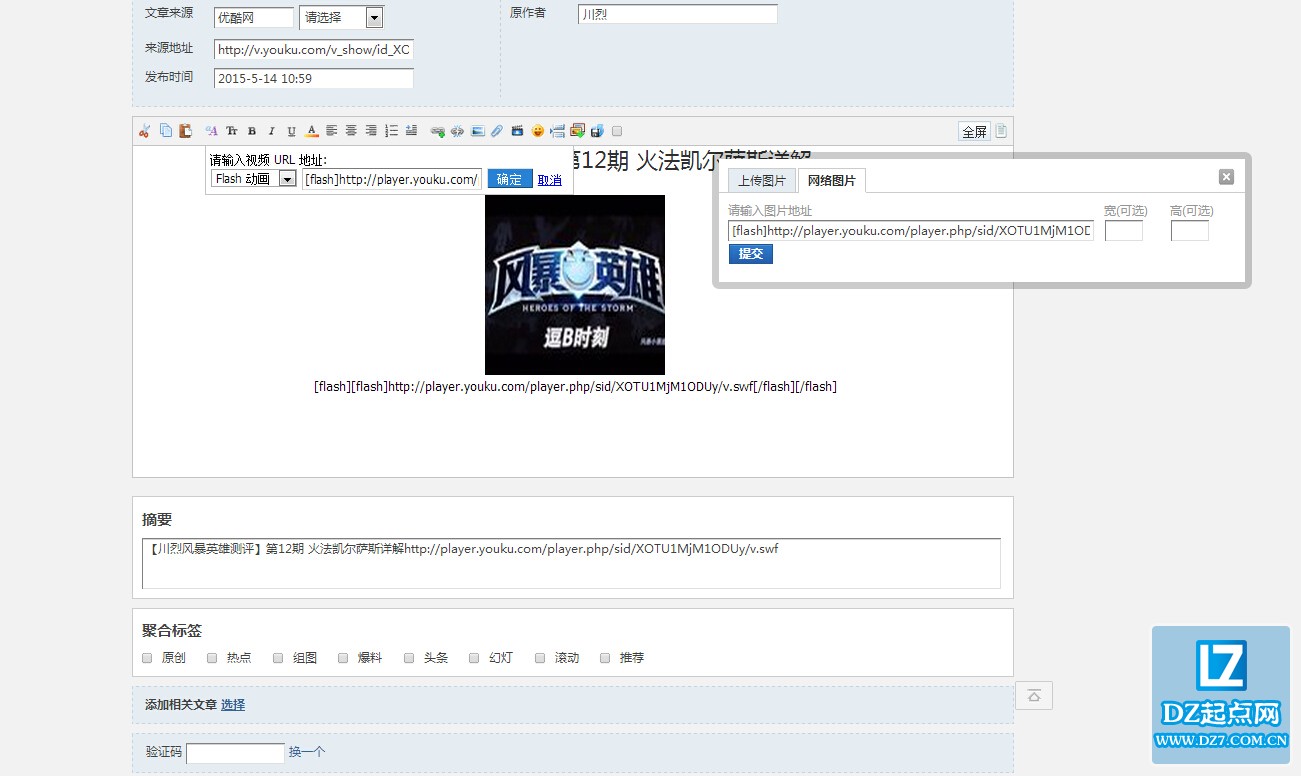Viewport: 1301px width, 776px height.
Task: Click the paste clipboard icon
Action: pos(185,131)
